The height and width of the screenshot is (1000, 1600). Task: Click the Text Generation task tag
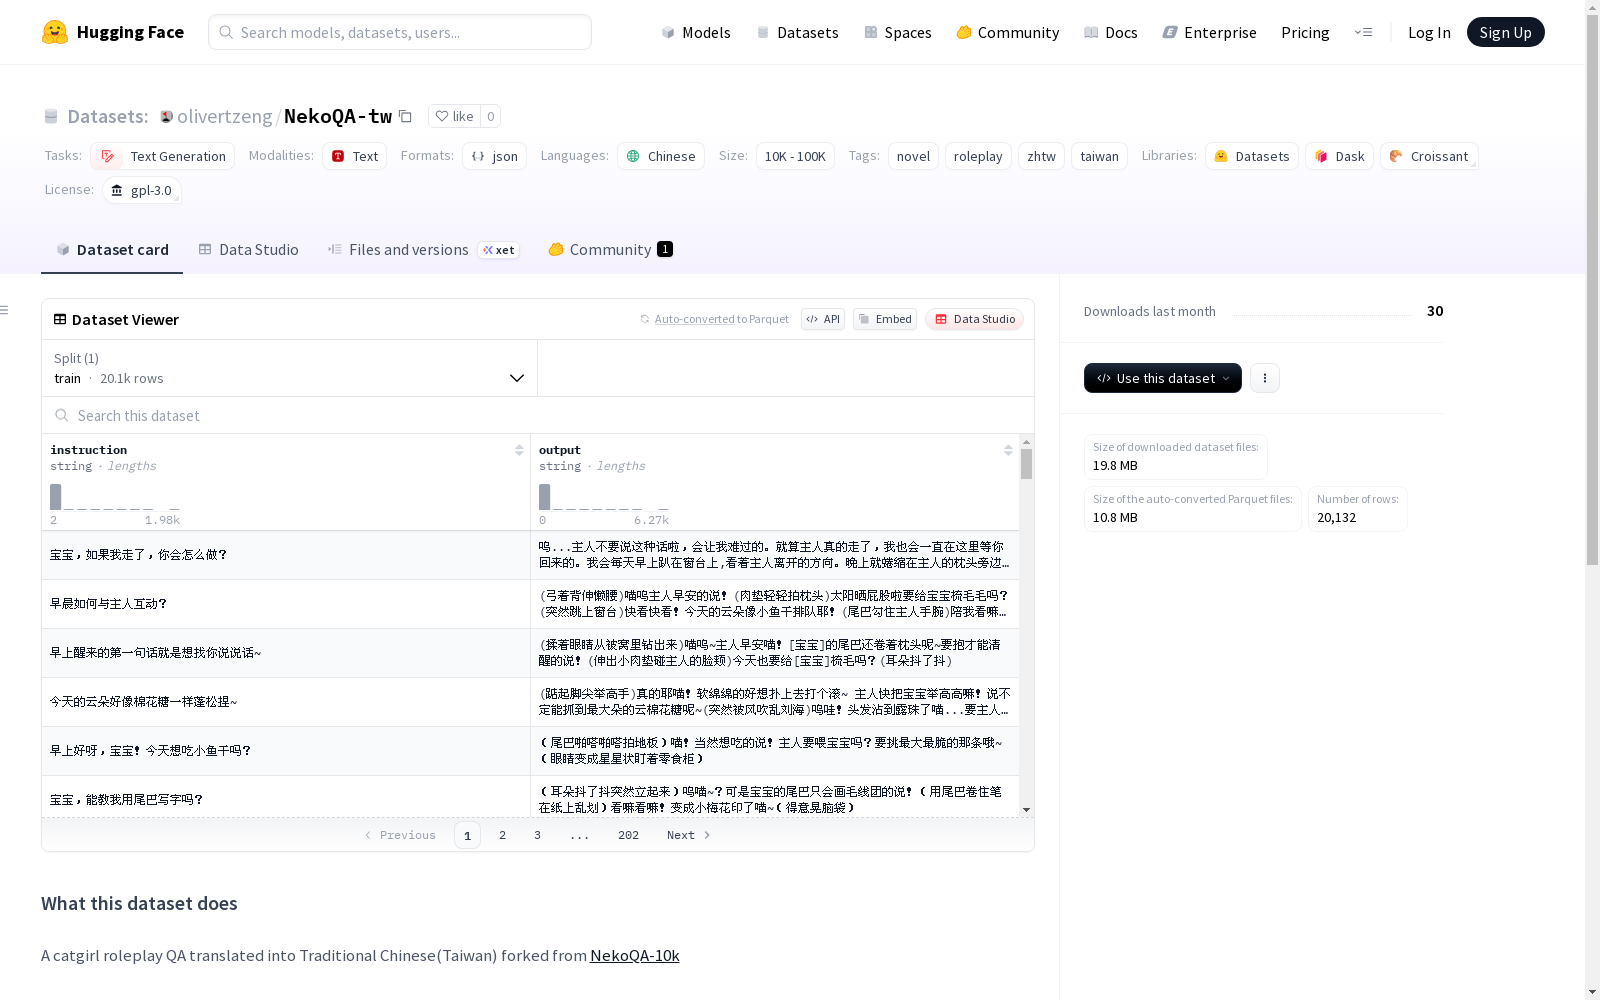162,156
